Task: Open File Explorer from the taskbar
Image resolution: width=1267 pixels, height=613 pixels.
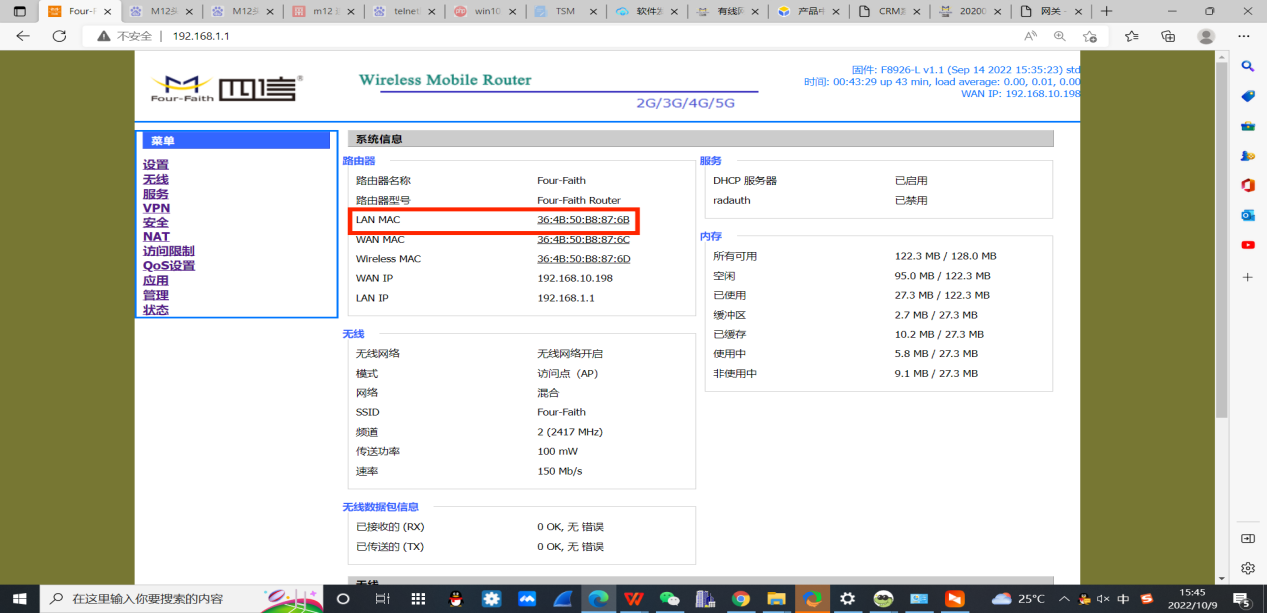Action: tap(776, 599)
